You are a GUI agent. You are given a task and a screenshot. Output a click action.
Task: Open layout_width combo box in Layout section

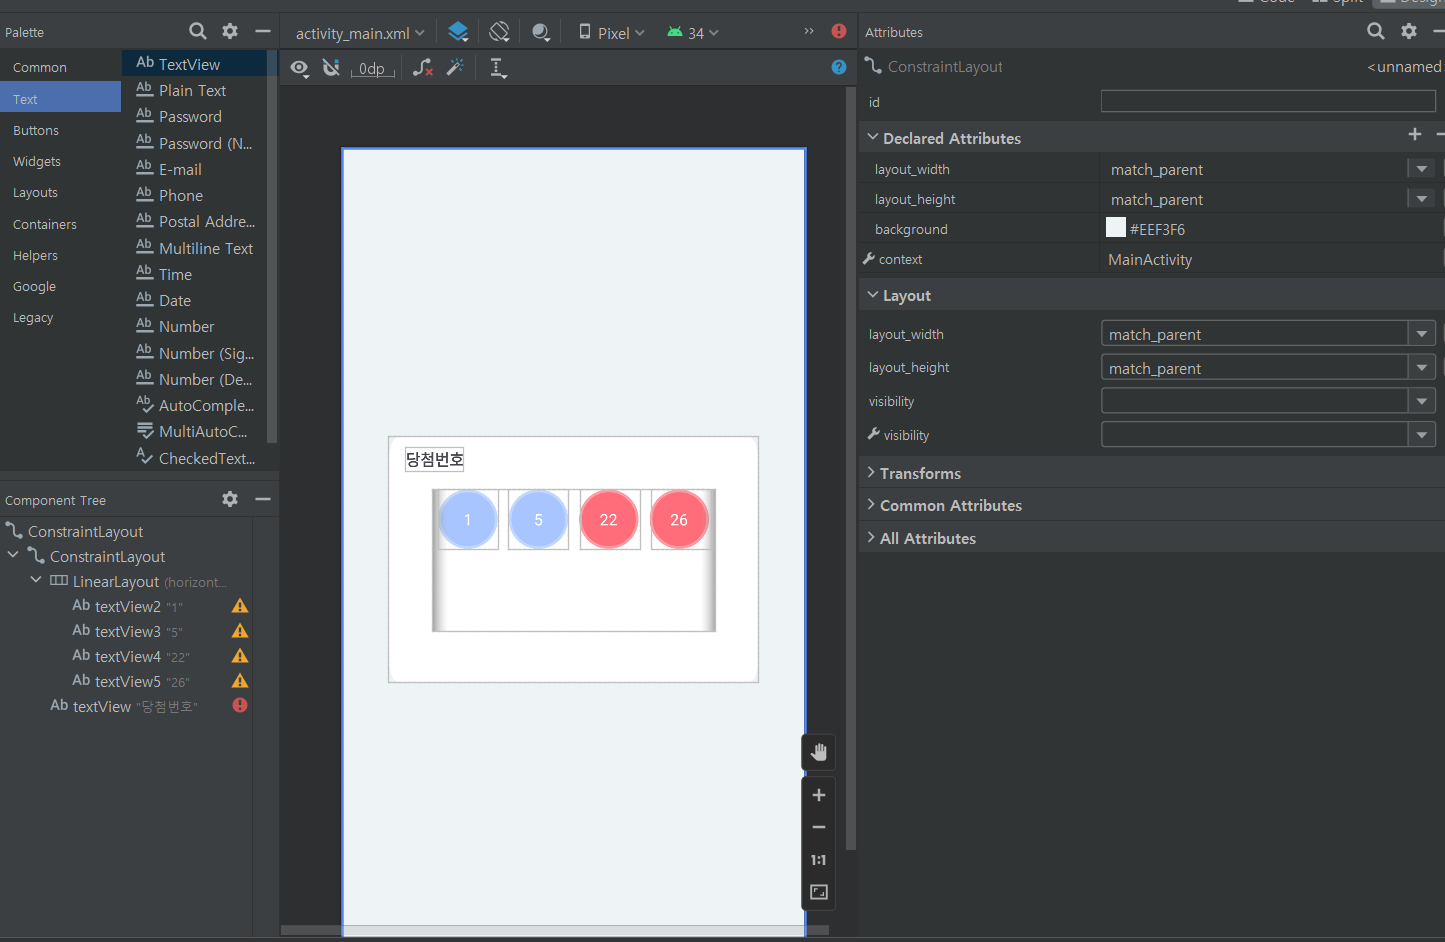1268,334
